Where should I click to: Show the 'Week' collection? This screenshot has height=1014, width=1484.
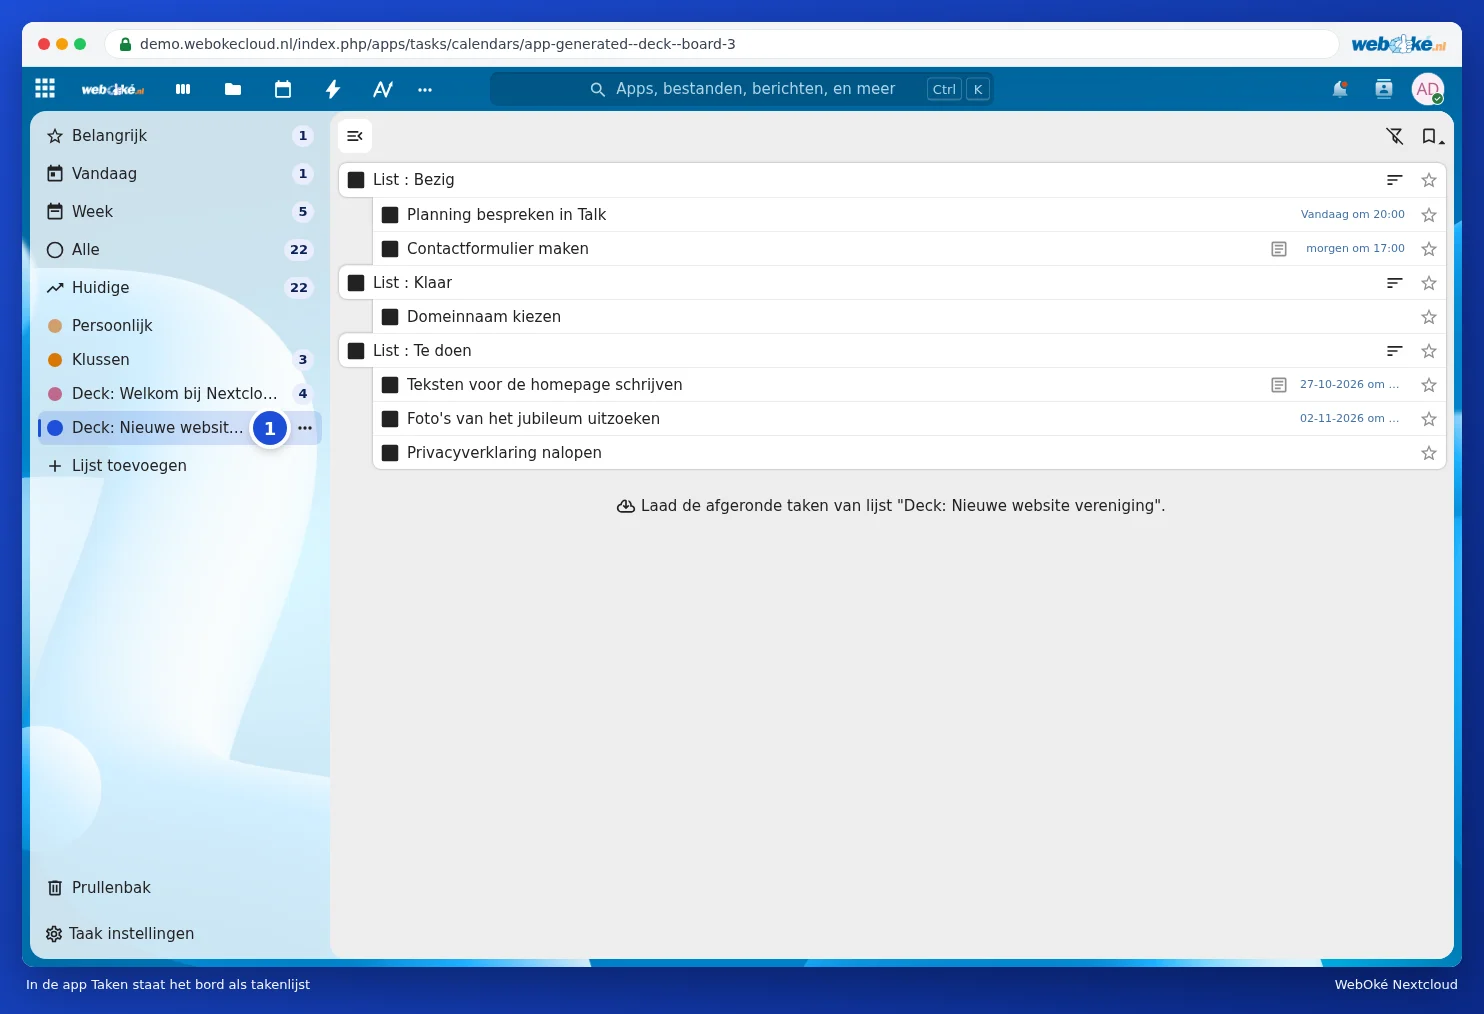pos(180,212)
